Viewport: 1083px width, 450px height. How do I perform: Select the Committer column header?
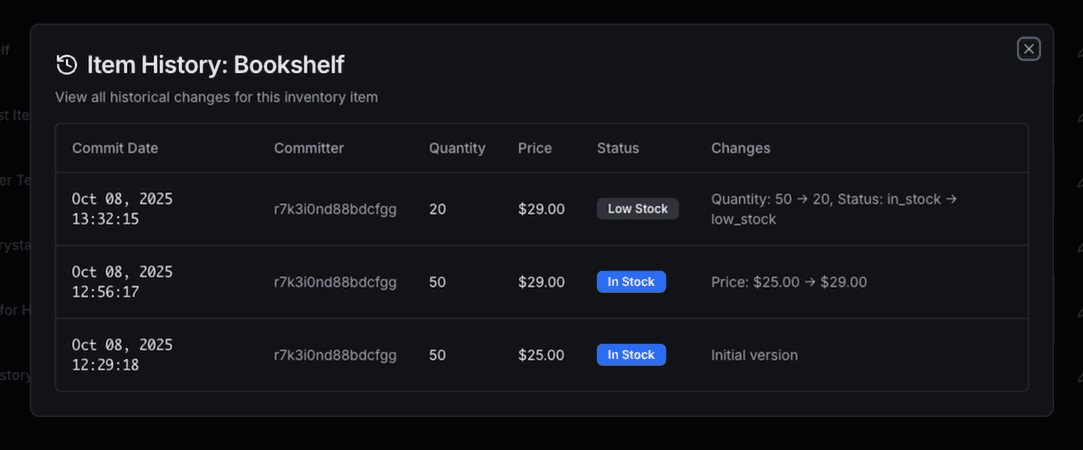click(309, 148)
